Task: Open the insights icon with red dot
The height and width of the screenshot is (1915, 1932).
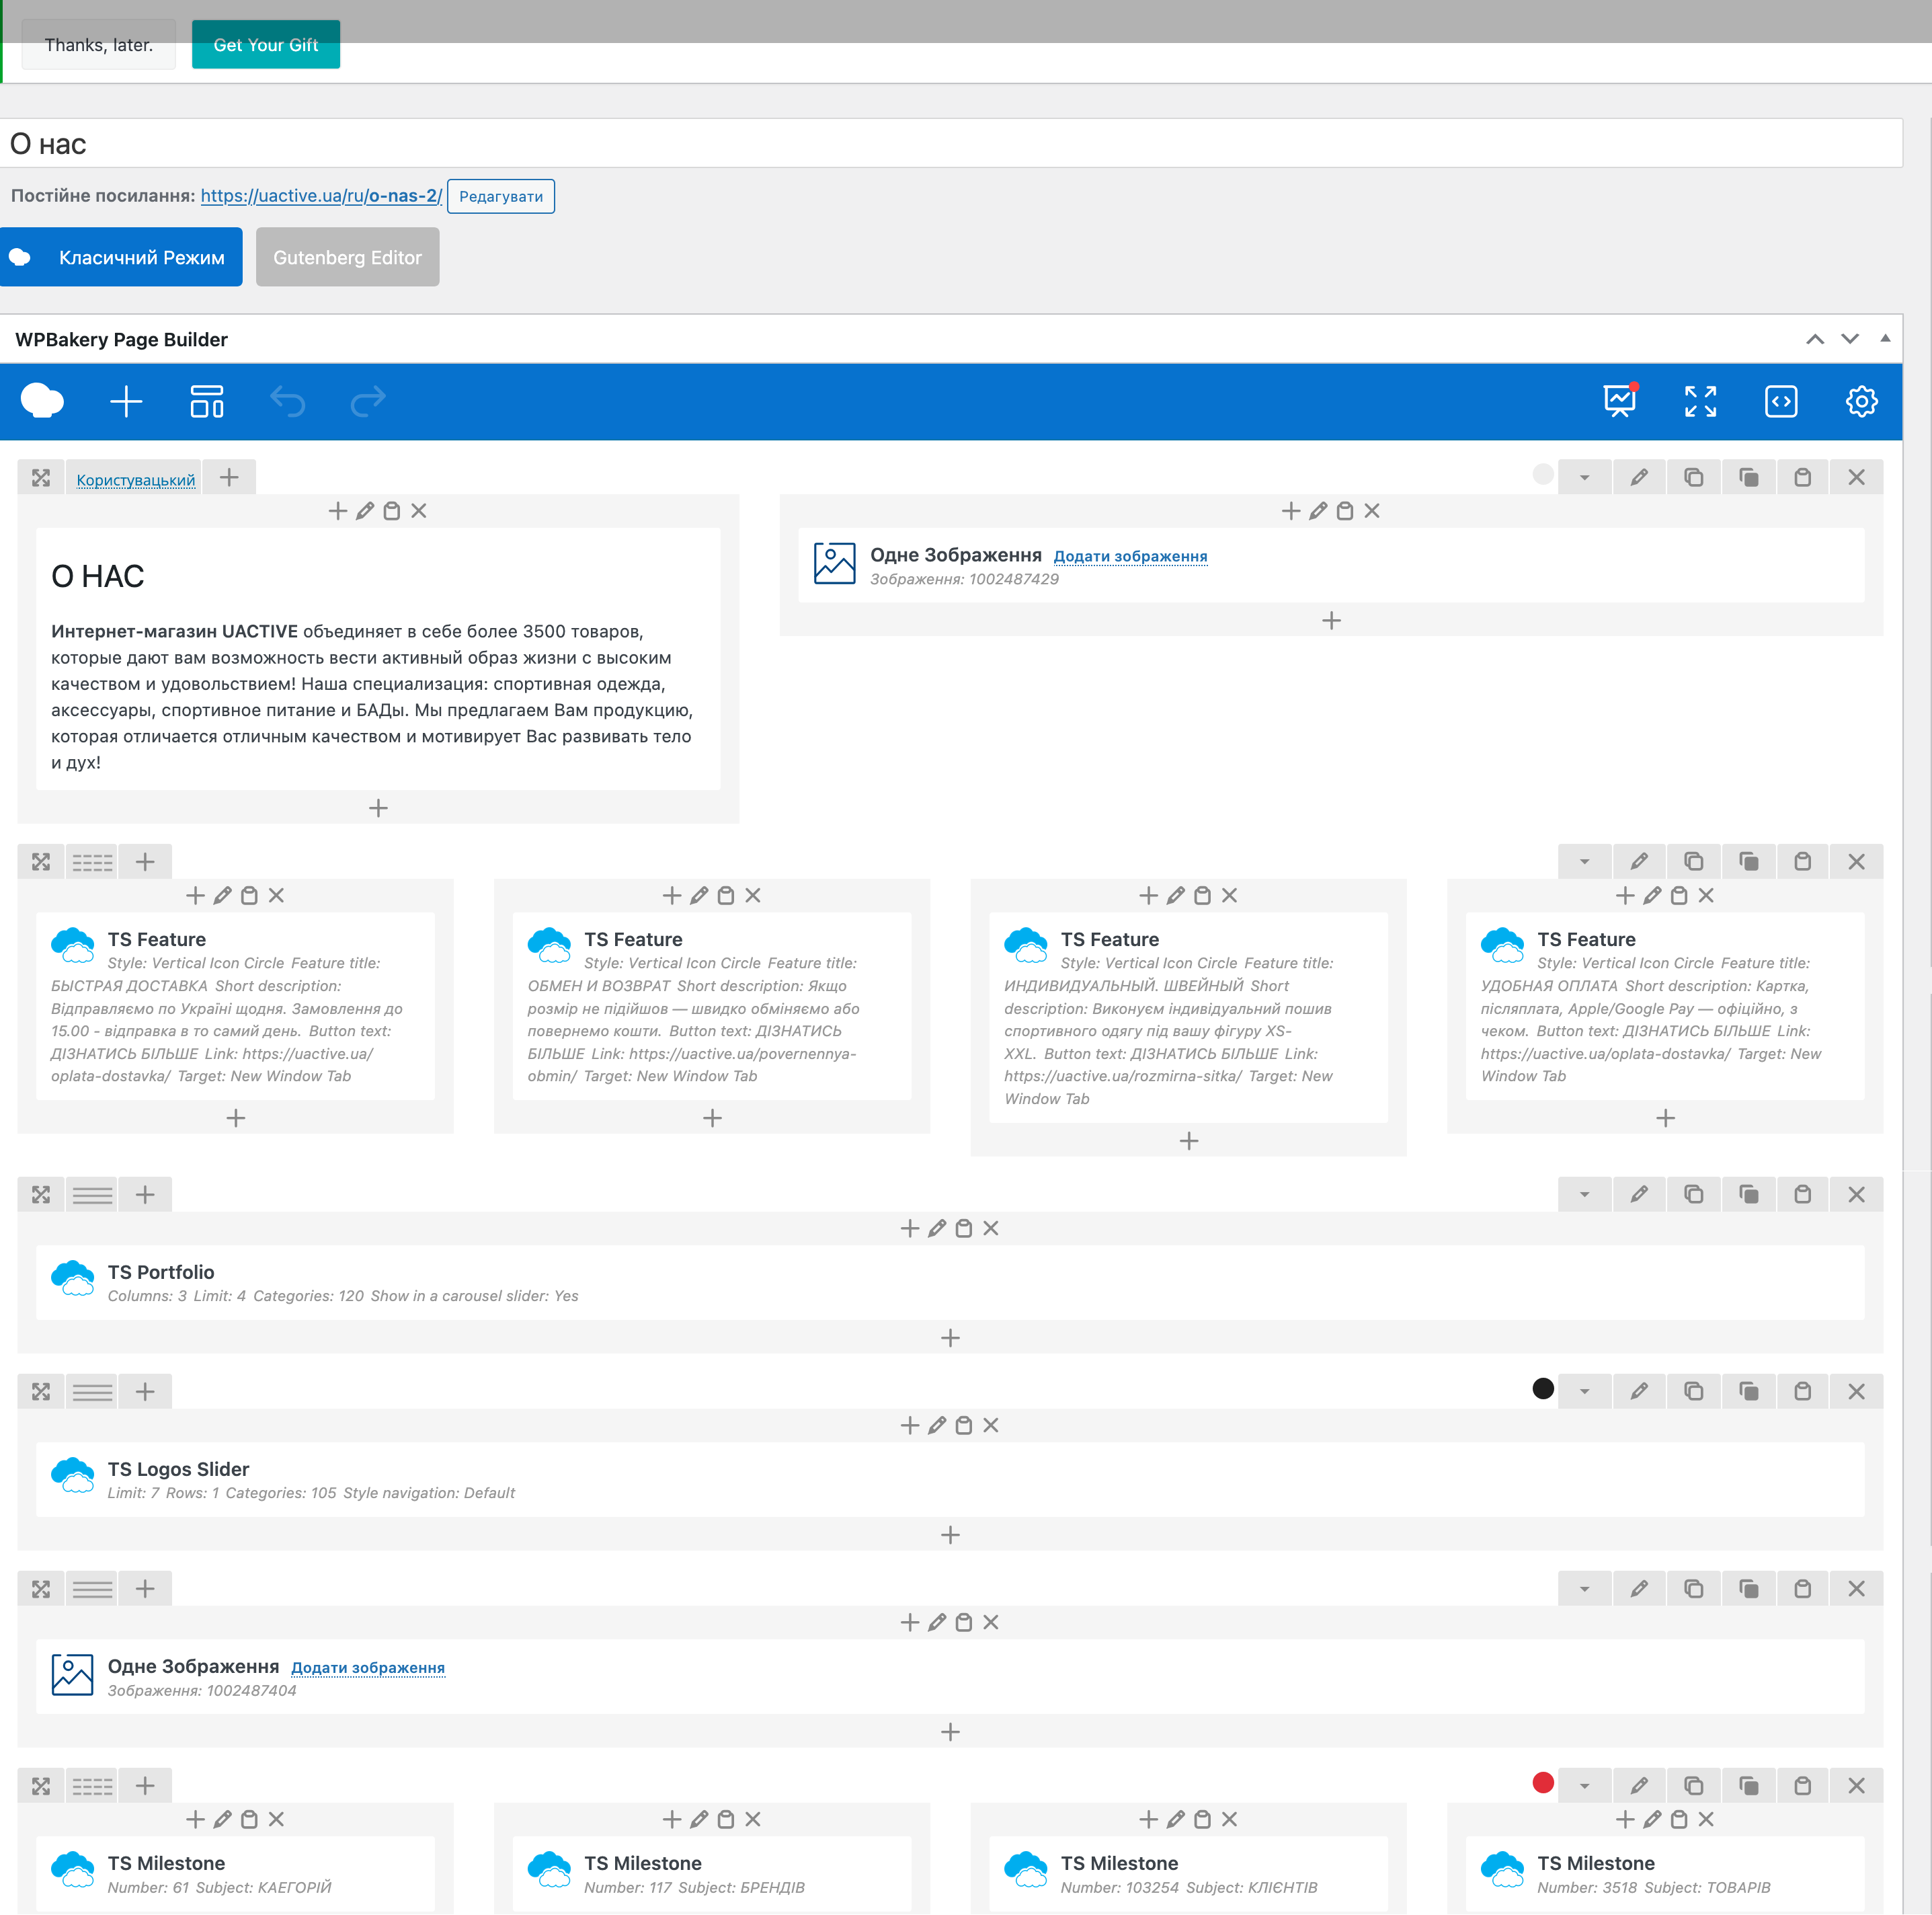Action: click(1619, 401)
